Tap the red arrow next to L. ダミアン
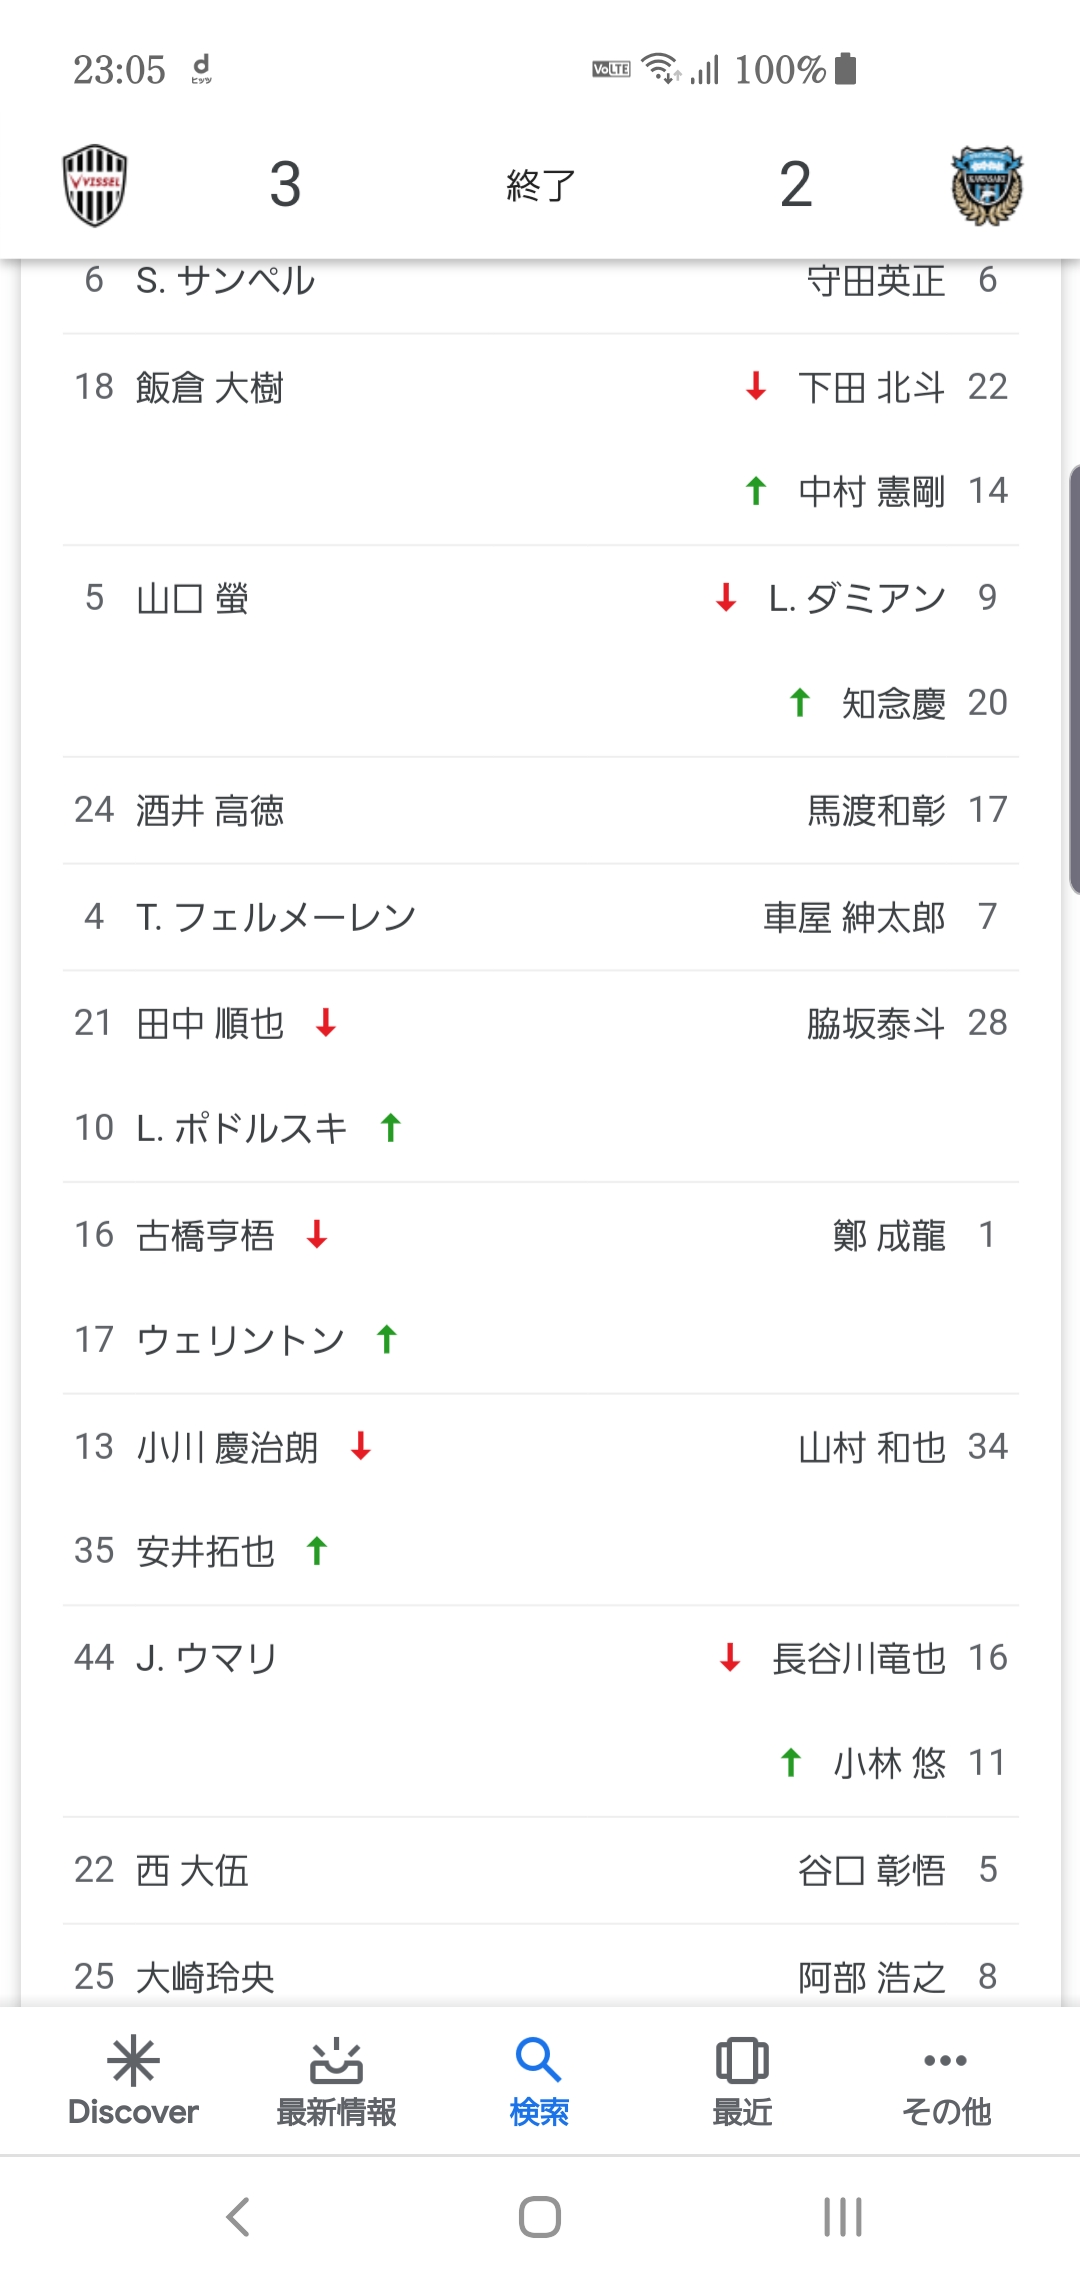This screenshot has height=2280, width=1080. coord(726,598)
